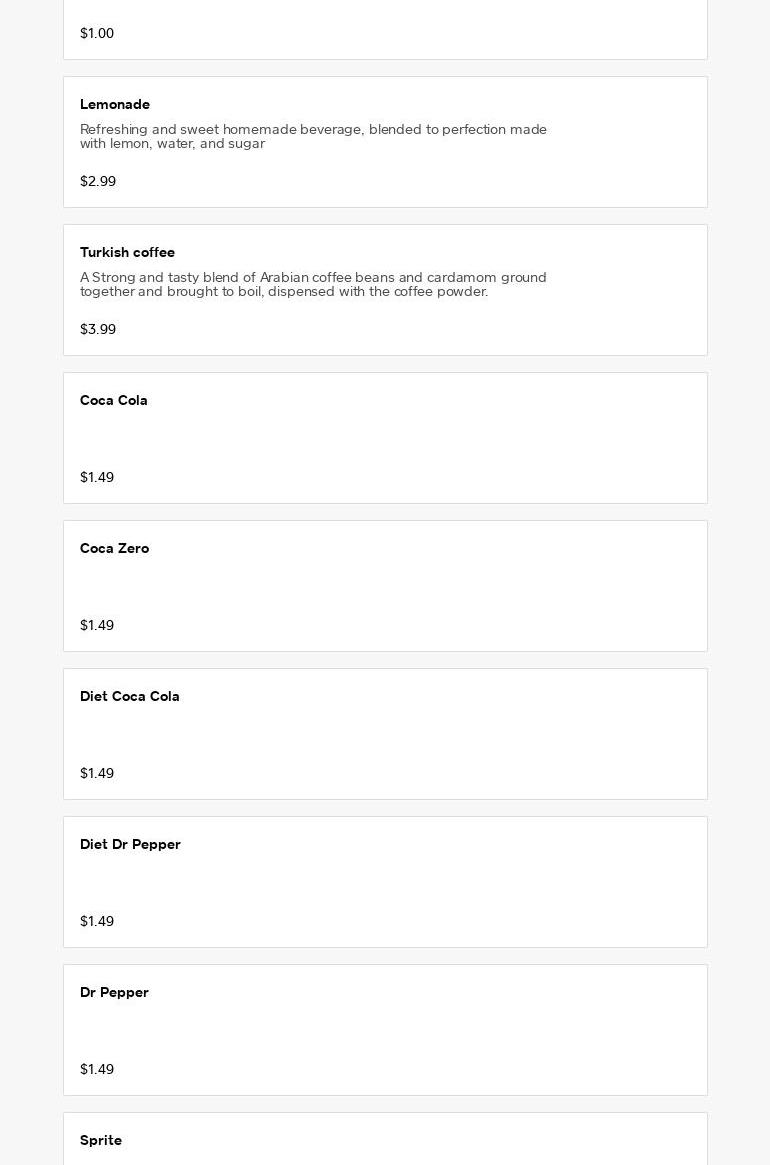Open the Lemonade menu item card
Viewport: 770px width, 1165px height.
tap(385, 142)
